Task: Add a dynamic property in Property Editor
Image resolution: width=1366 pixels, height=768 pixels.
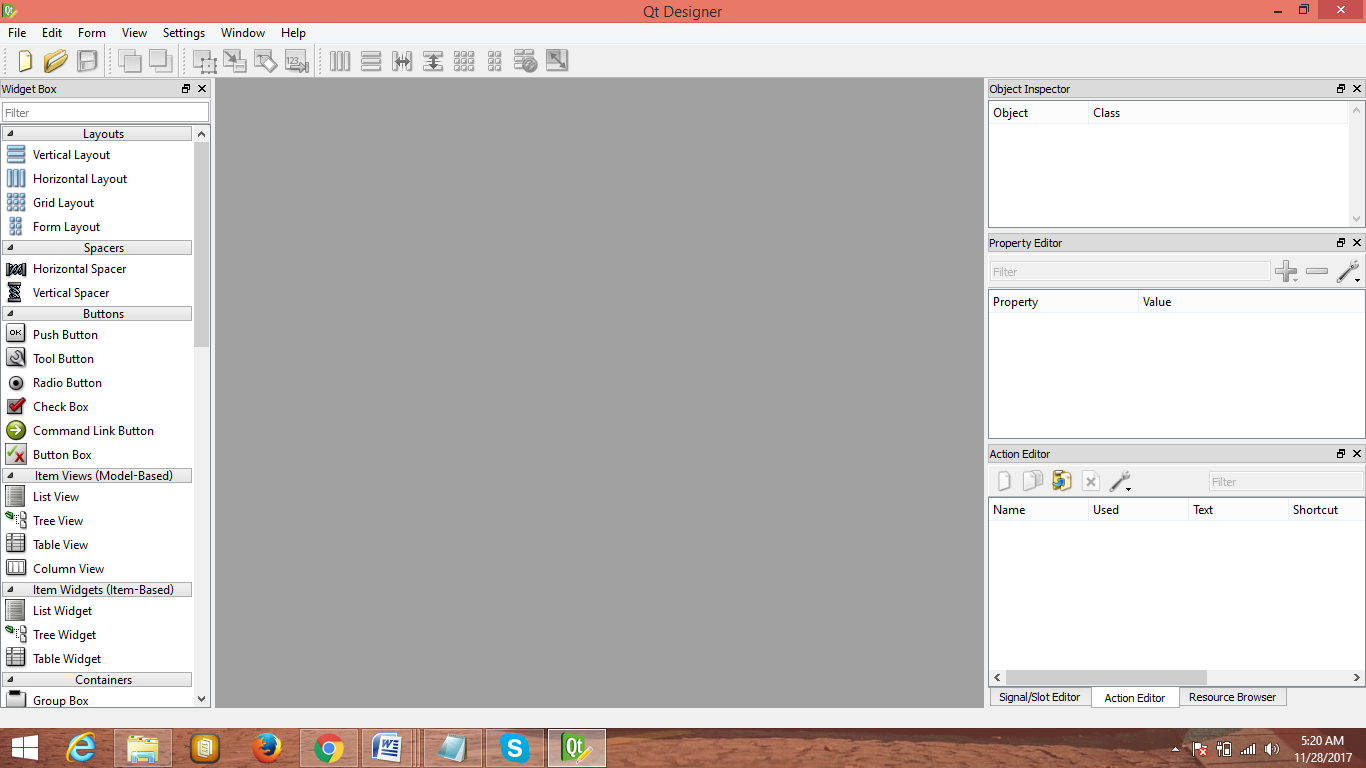Action: click(1286, 271)
